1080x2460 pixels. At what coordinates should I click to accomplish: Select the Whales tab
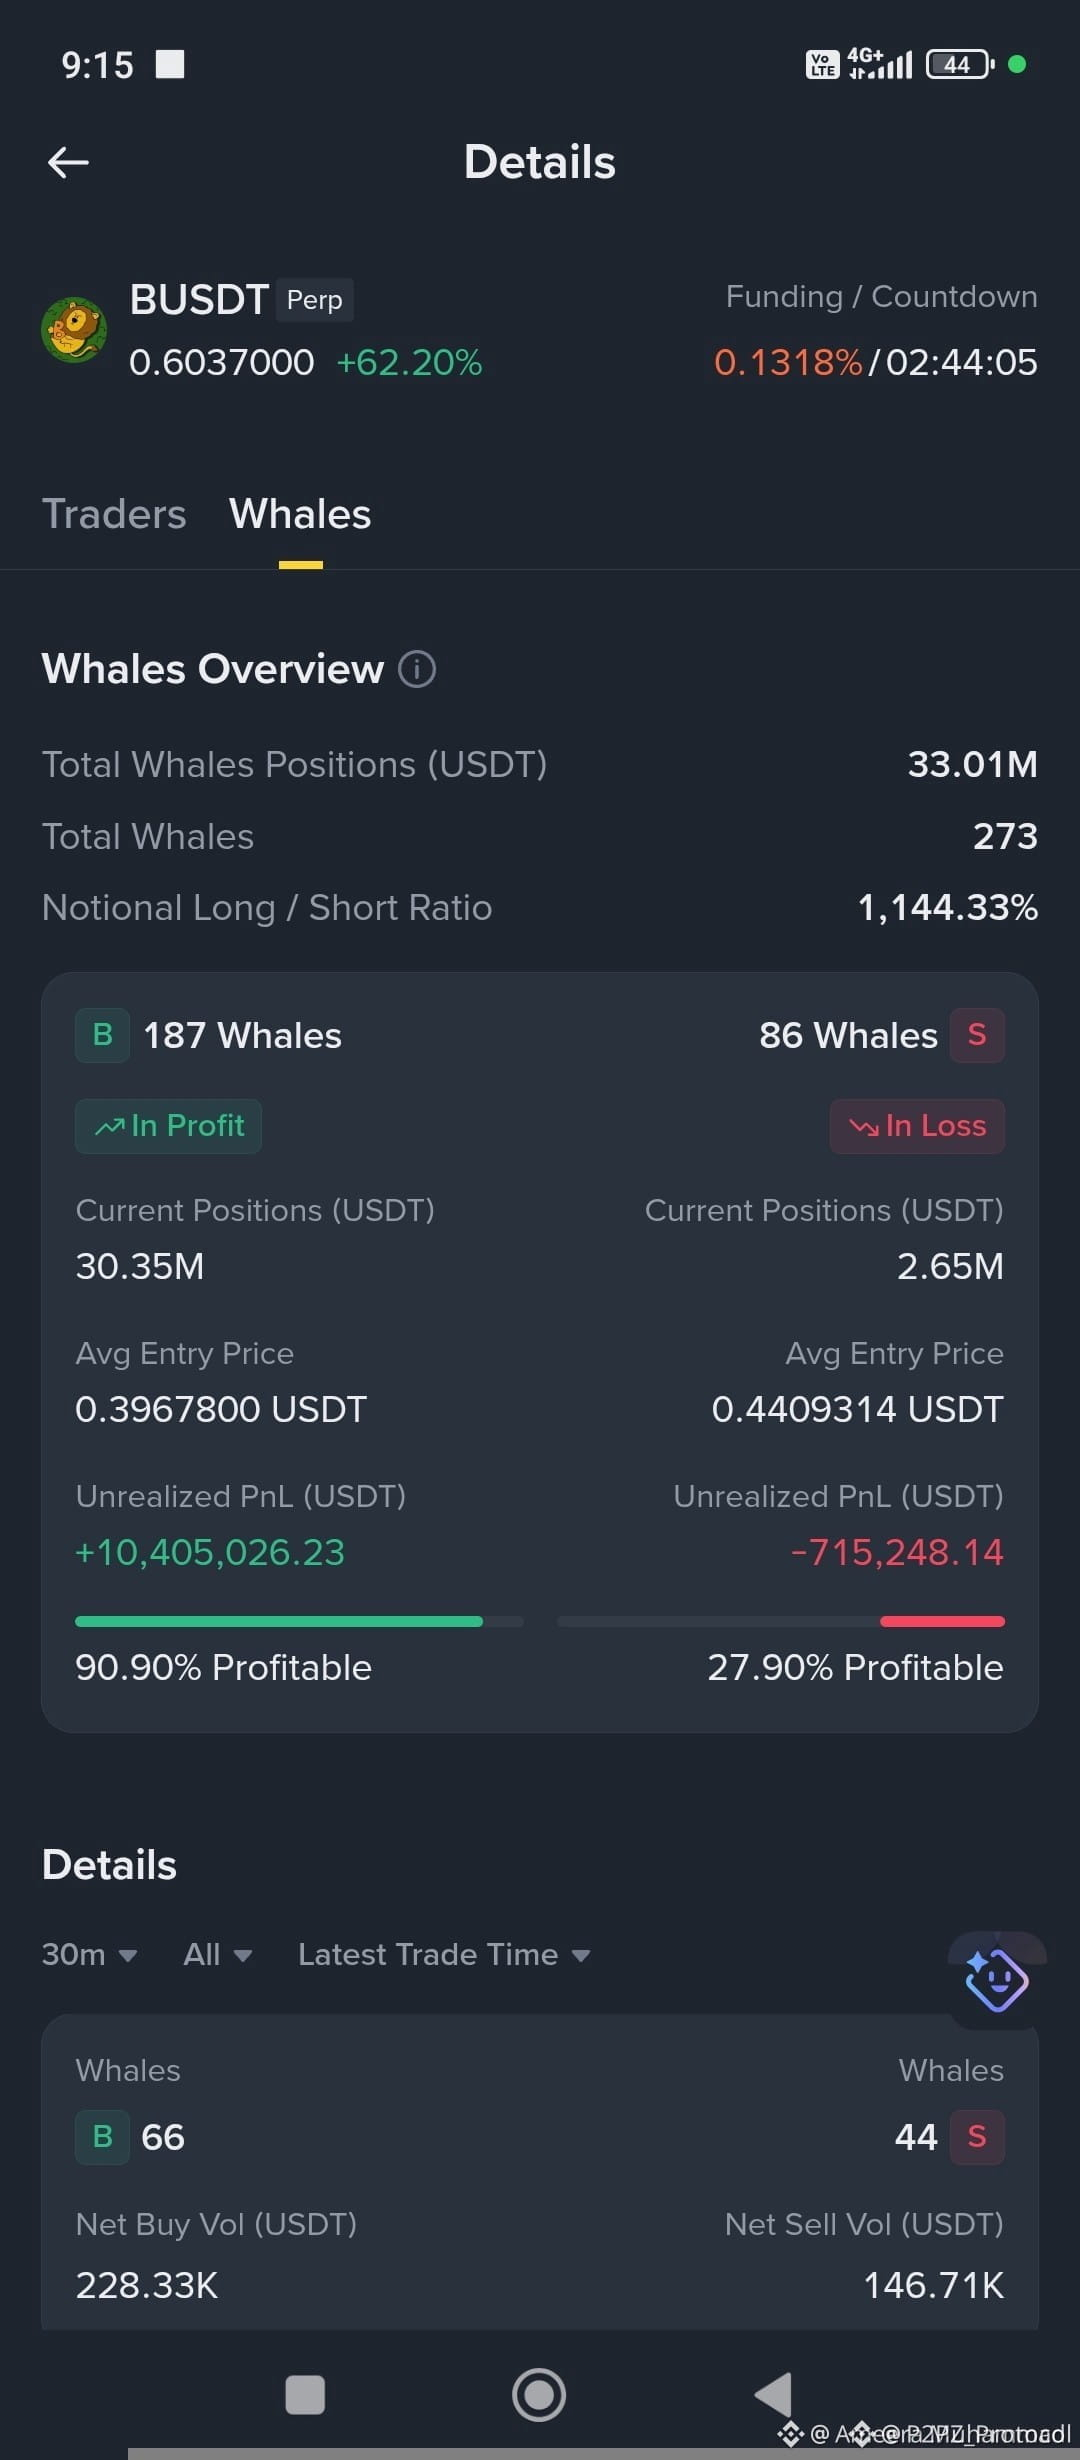point(300,514)
